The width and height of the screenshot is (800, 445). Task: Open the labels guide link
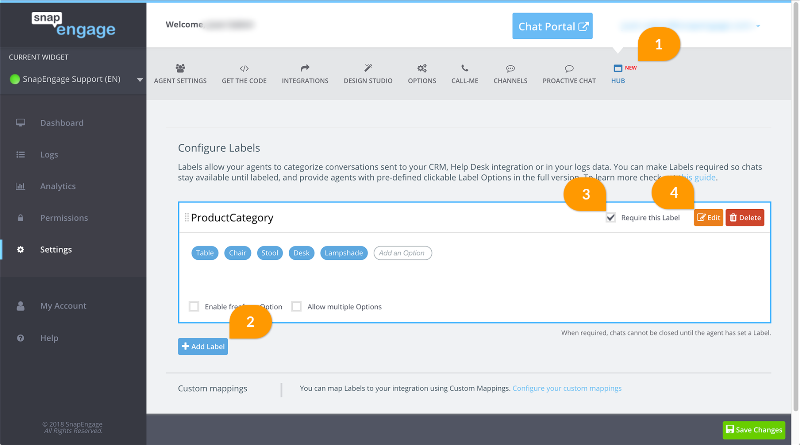tap(697, 178)
